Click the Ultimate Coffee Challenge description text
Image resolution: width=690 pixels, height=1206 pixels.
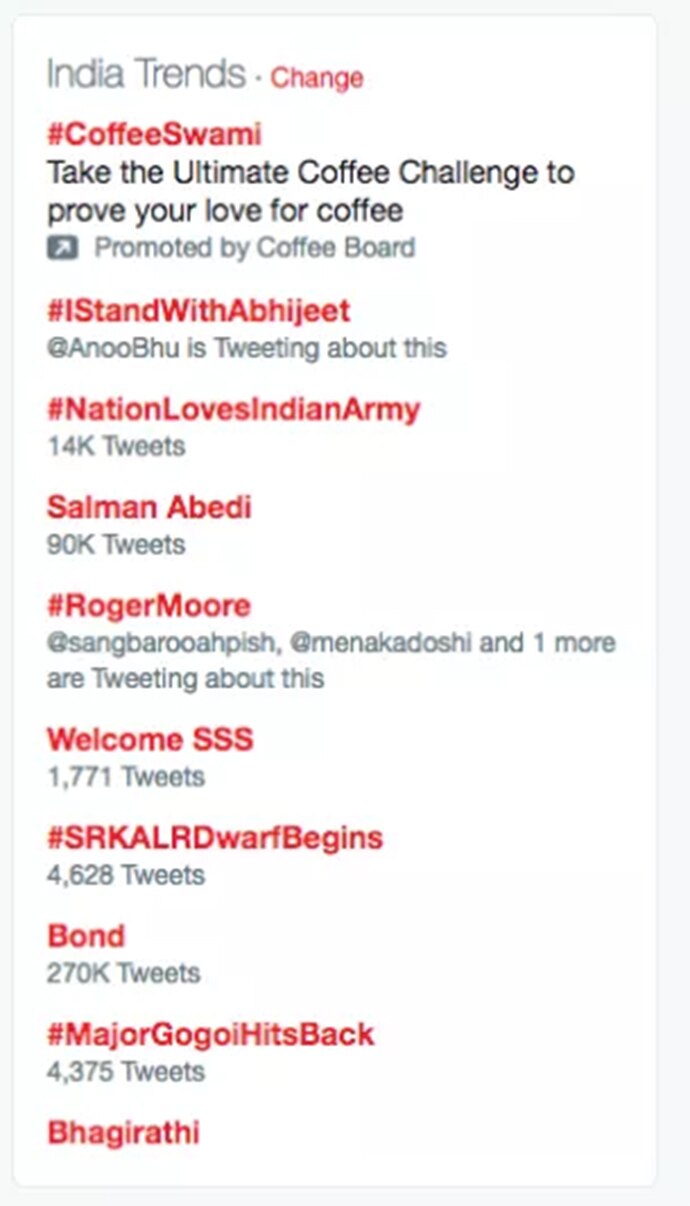[310, 191]
